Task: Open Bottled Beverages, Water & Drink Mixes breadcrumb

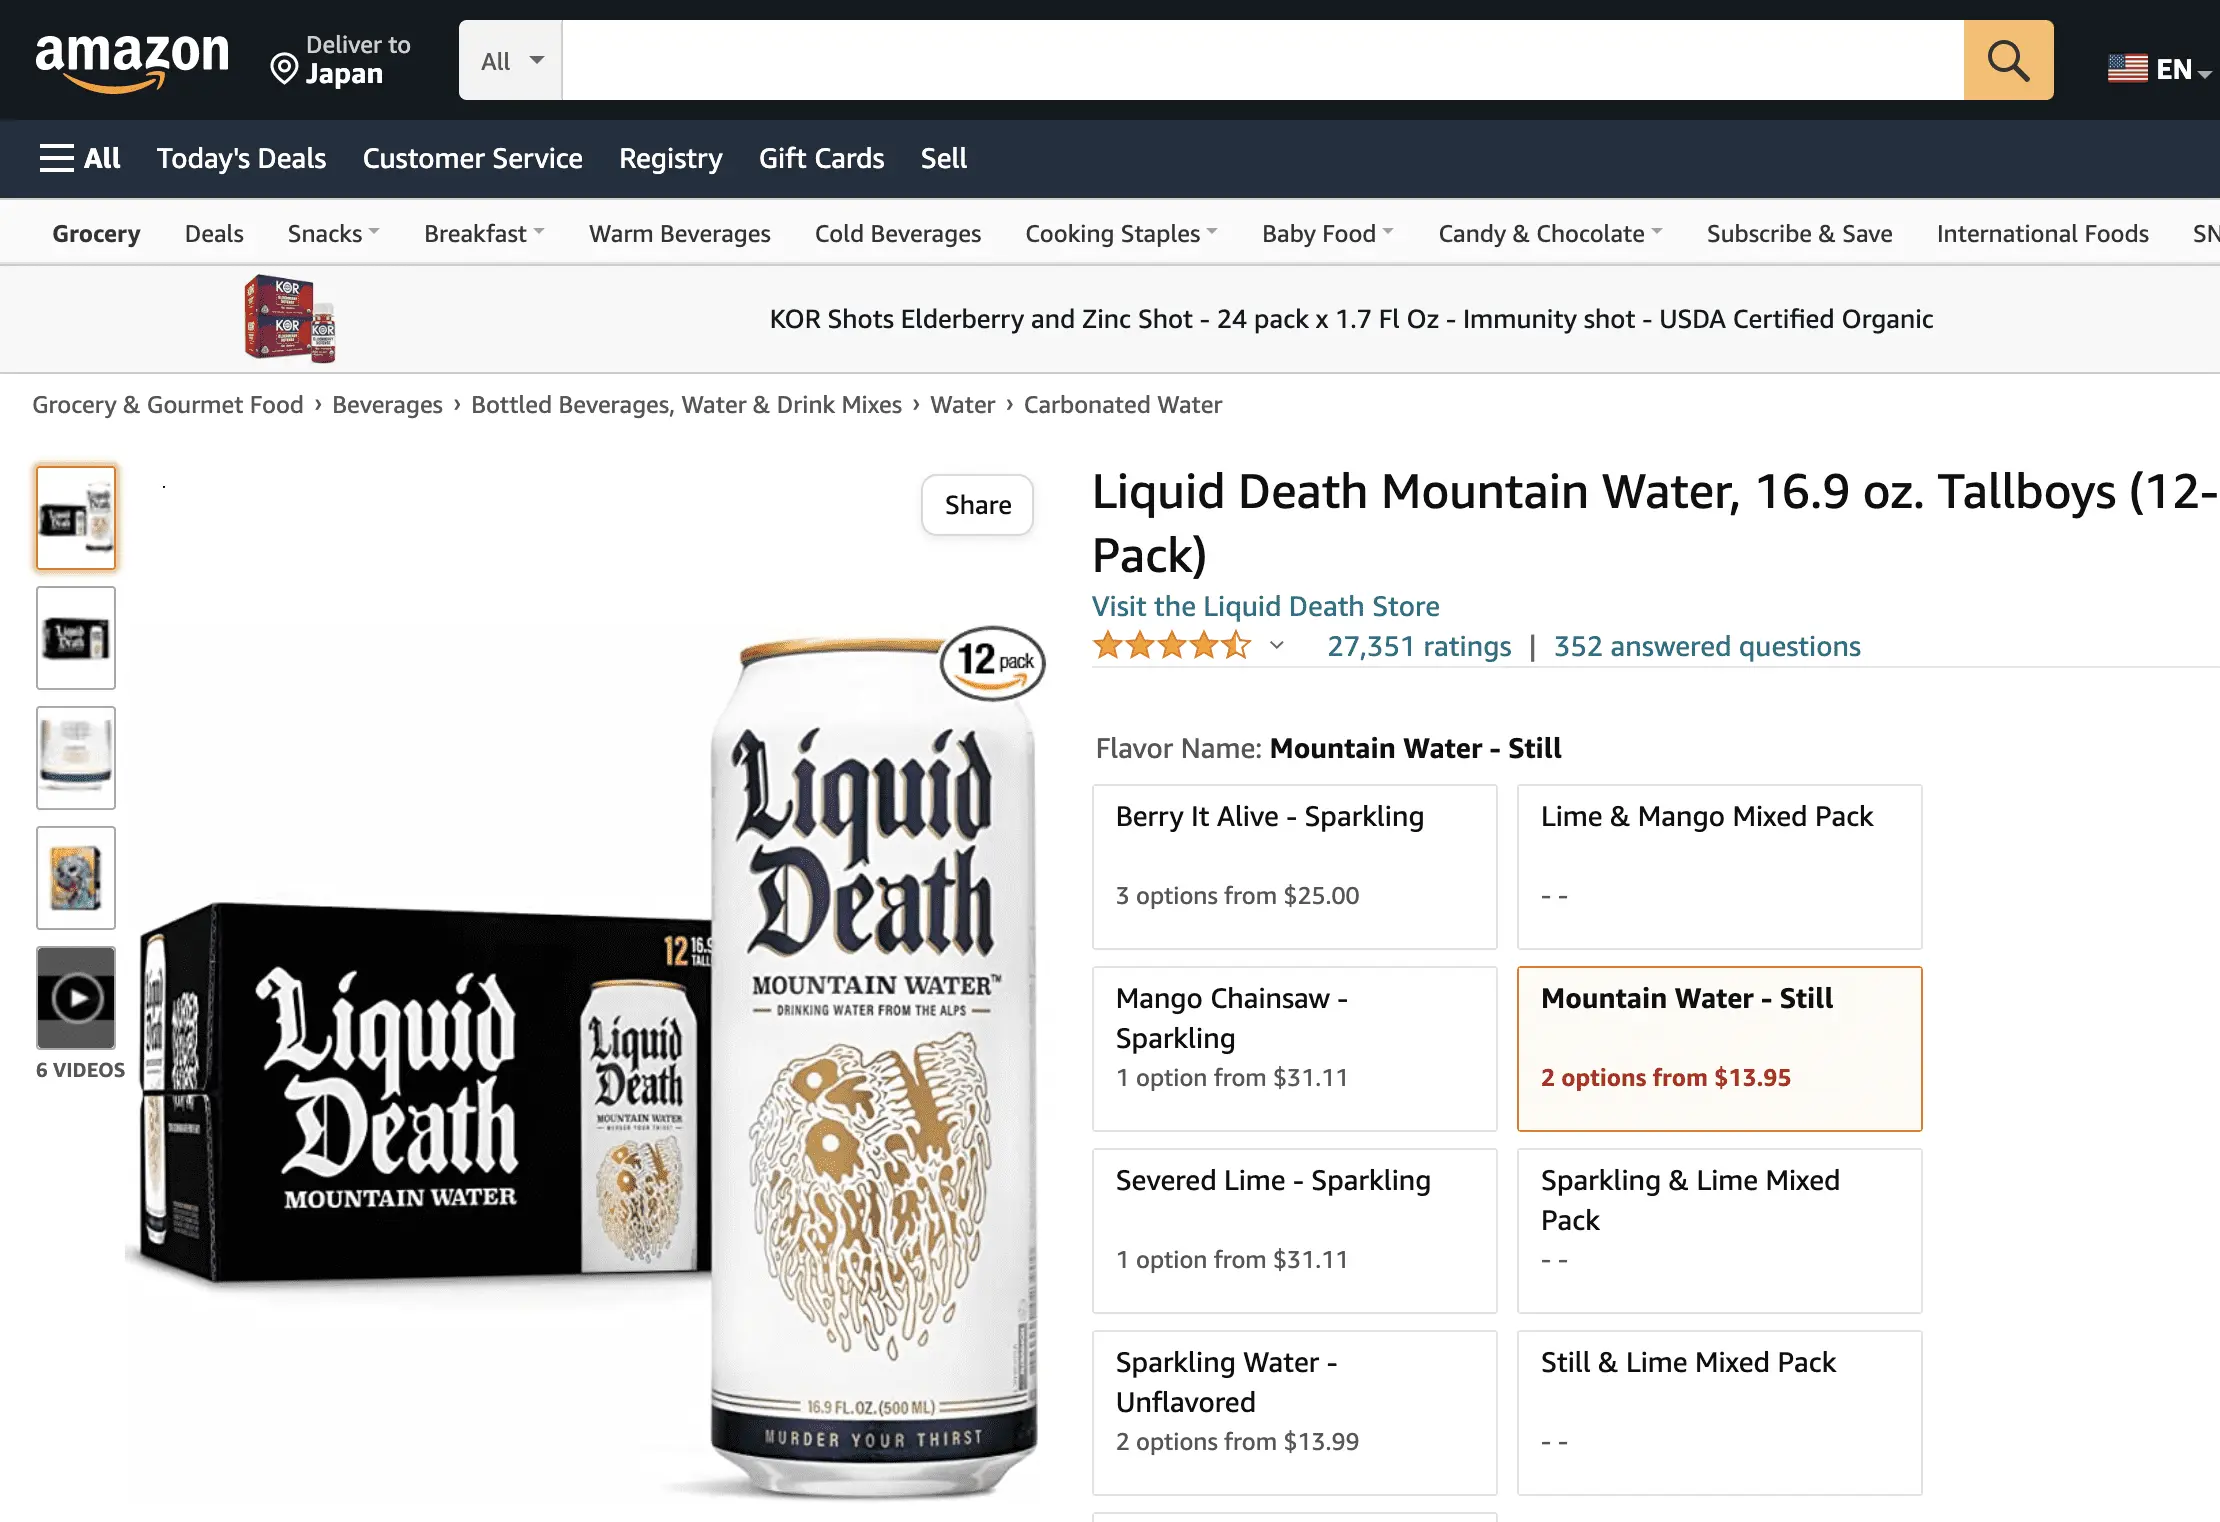Action: (x=686, y=404)
